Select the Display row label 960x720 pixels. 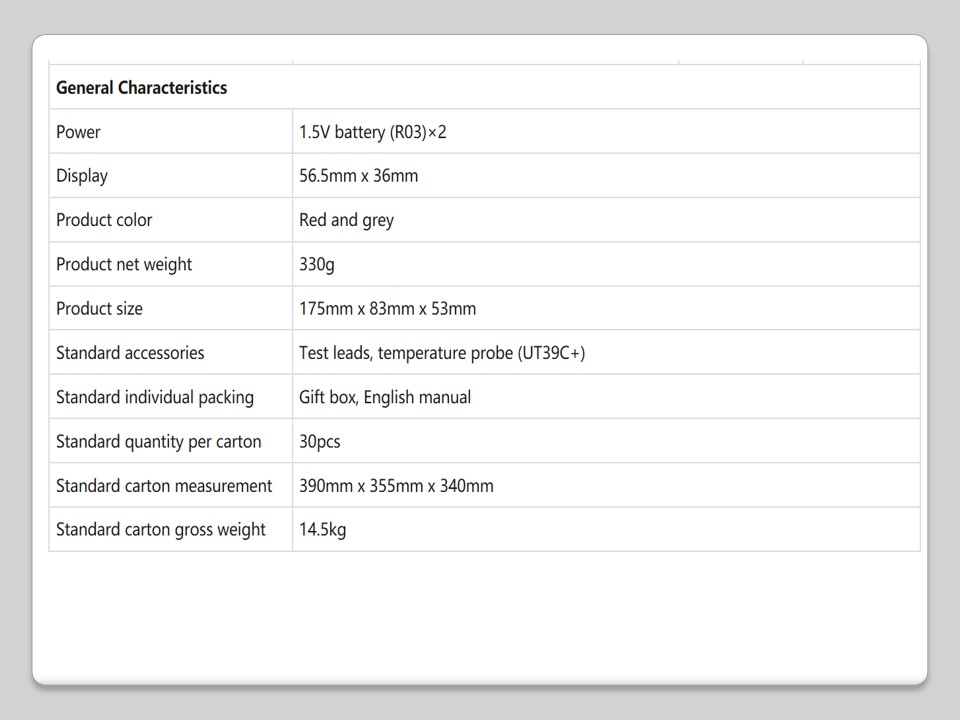(82, 176)
